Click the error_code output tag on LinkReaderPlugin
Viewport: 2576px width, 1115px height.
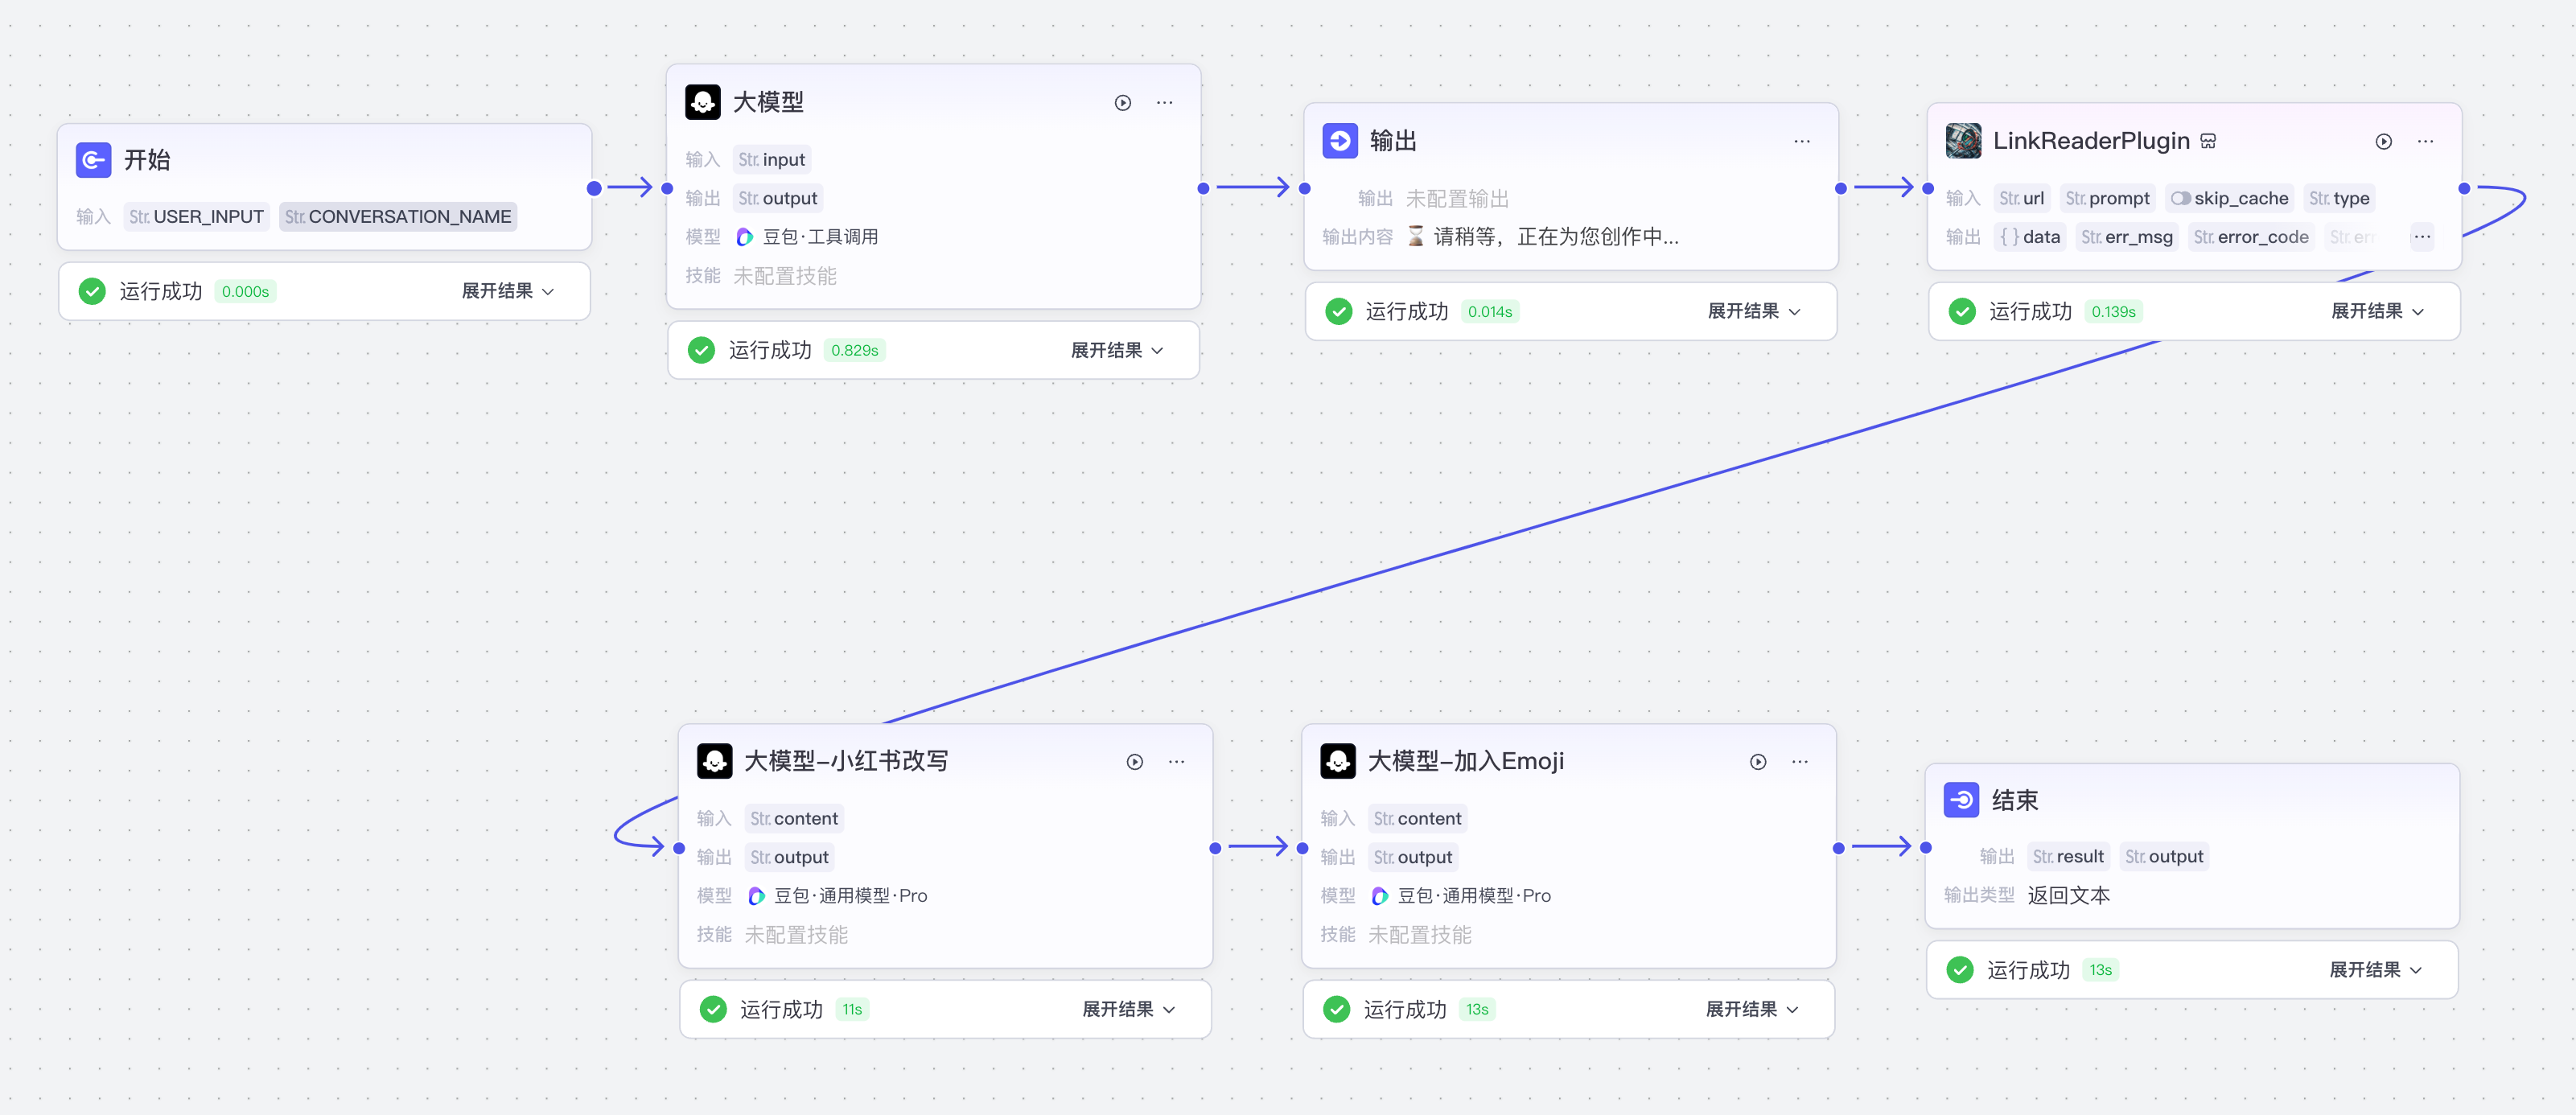(x=2251, y=237)
